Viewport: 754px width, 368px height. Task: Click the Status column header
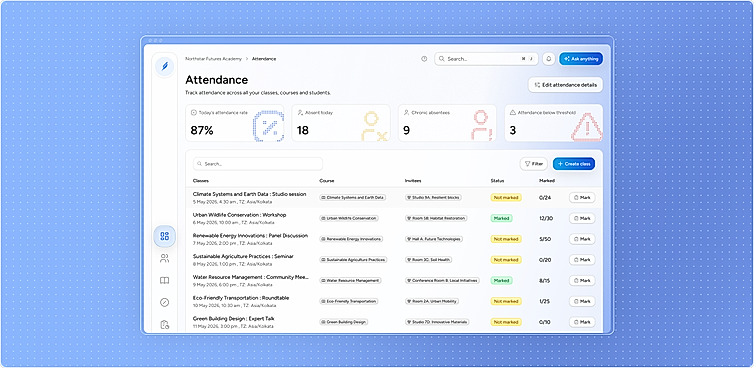[497, 181]
